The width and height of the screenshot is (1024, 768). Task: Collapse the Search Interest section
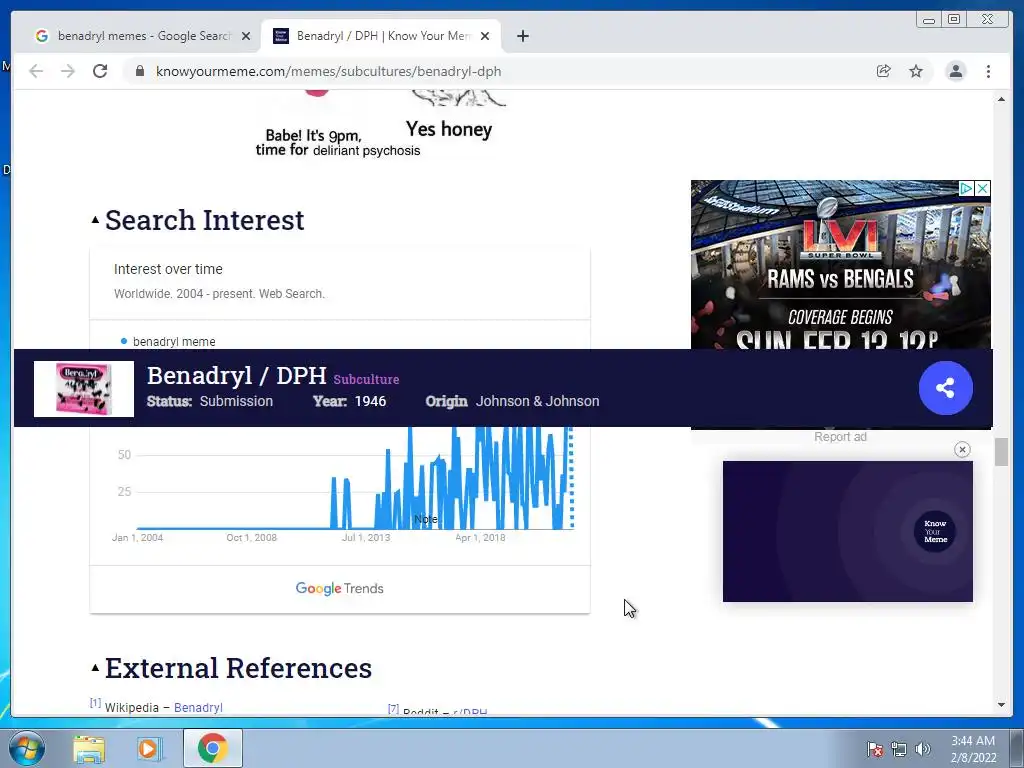pos(95,220)
